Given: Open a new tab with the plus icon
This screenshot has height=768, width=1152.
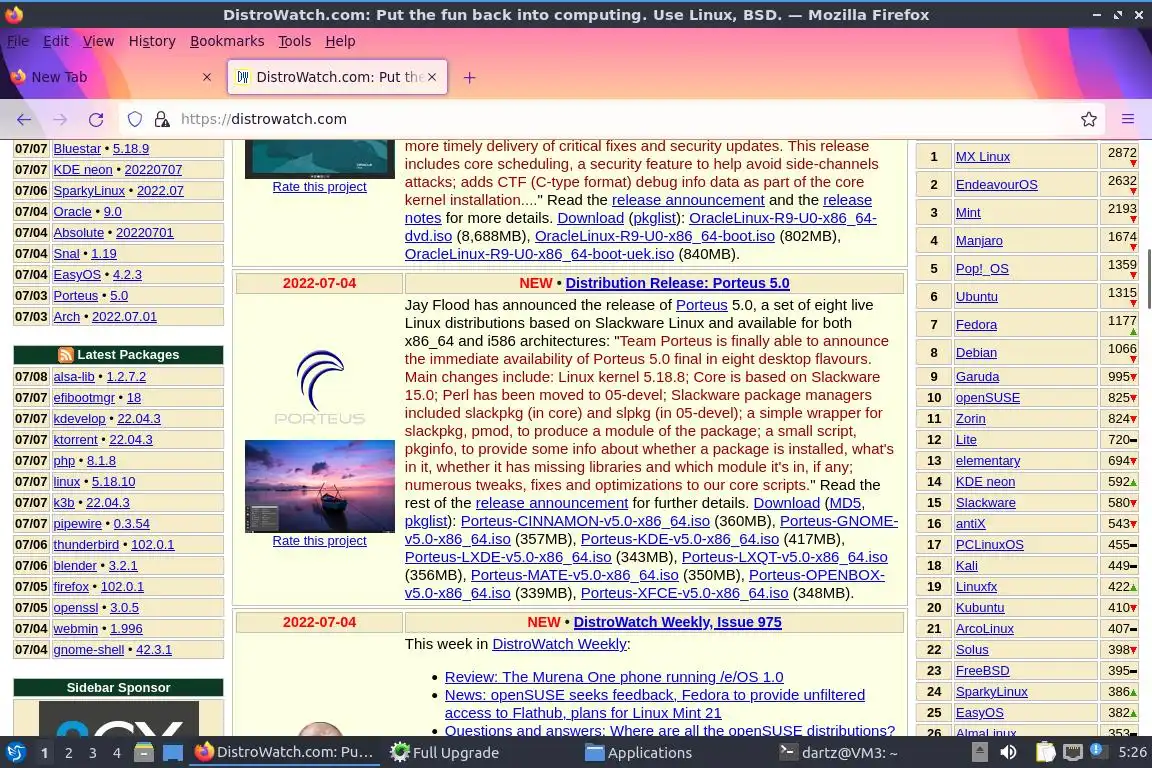Looking at the screenshot, I should click(469, 77).
